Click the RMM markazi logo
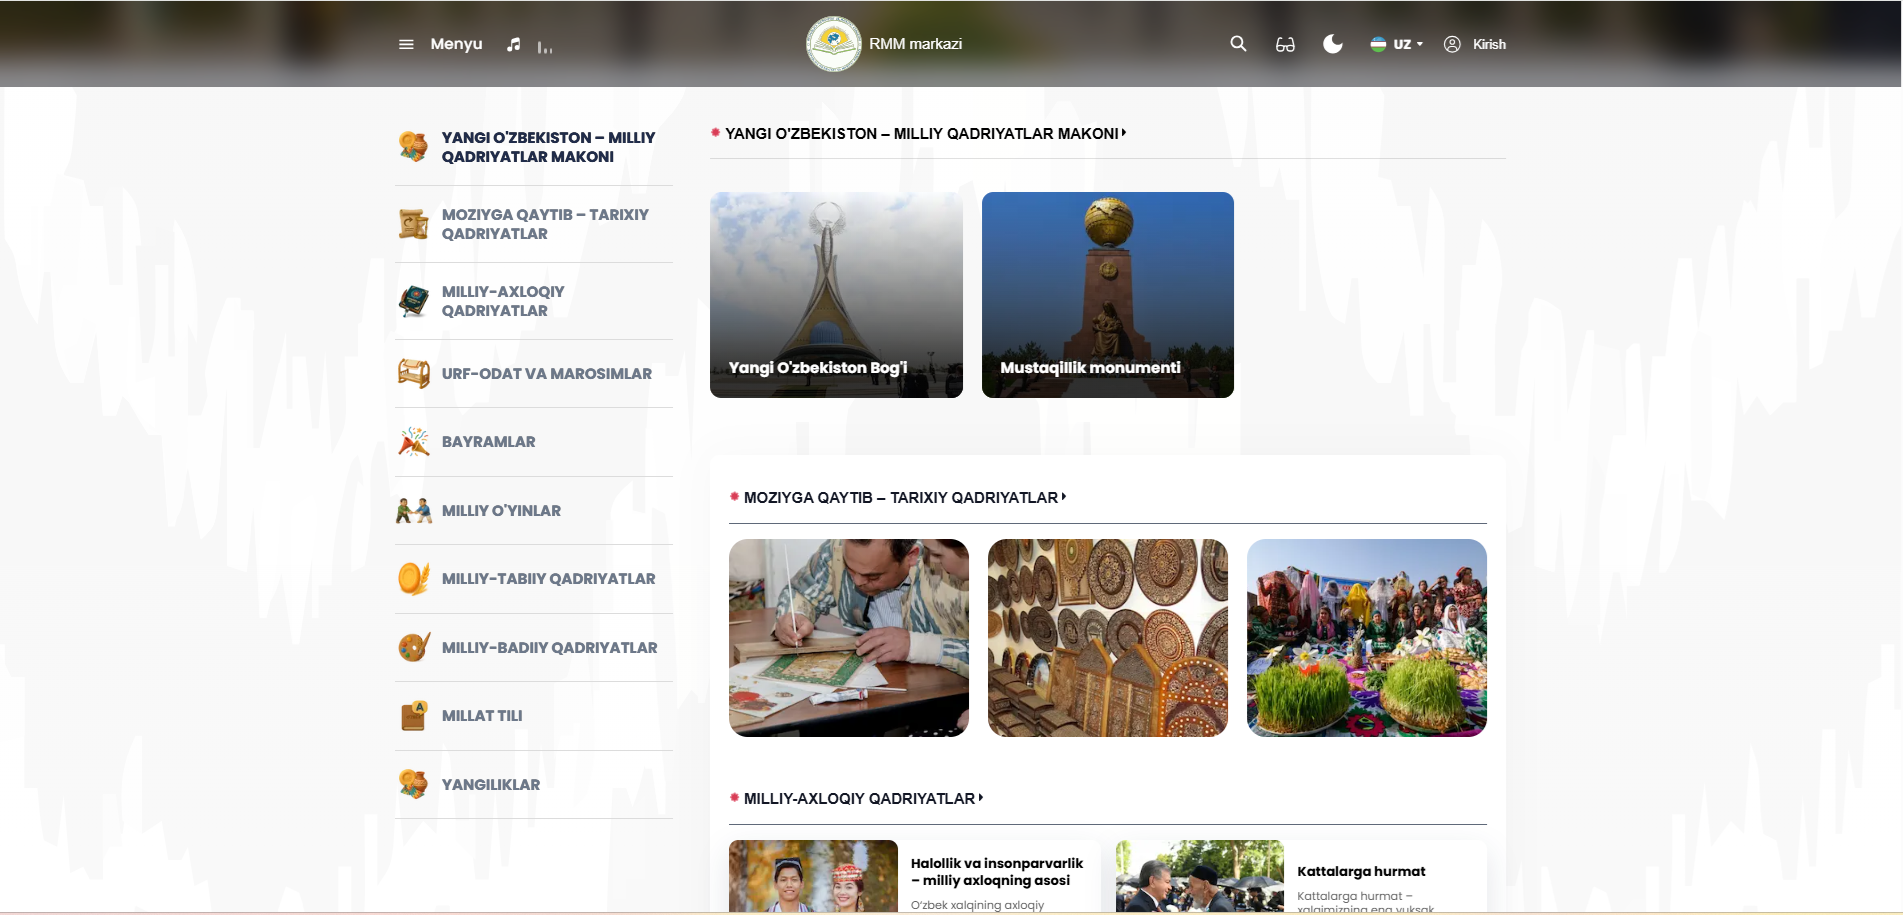 (x=833, y=44)
